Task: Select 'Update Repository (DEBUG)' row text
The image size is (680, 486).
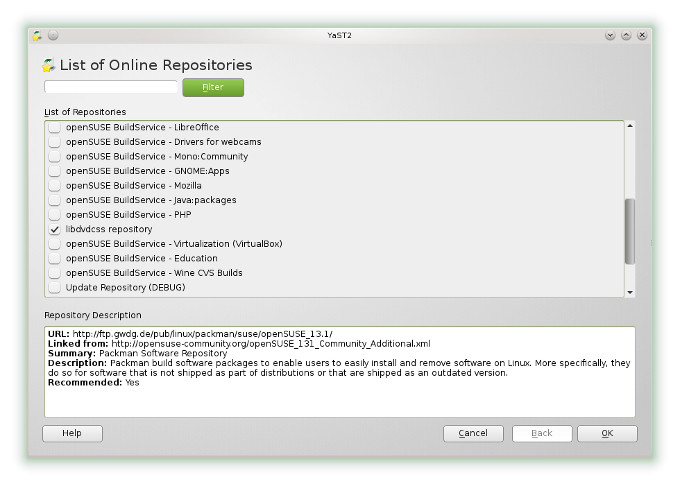Action: tap(125, 287)
